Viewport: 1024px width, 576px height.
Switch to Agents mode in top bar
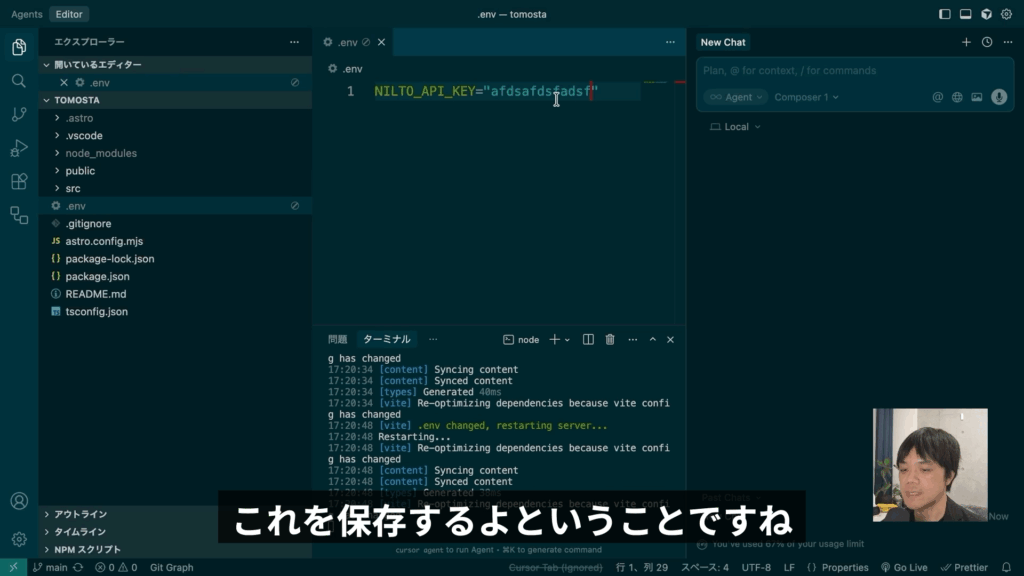[26, 14]
